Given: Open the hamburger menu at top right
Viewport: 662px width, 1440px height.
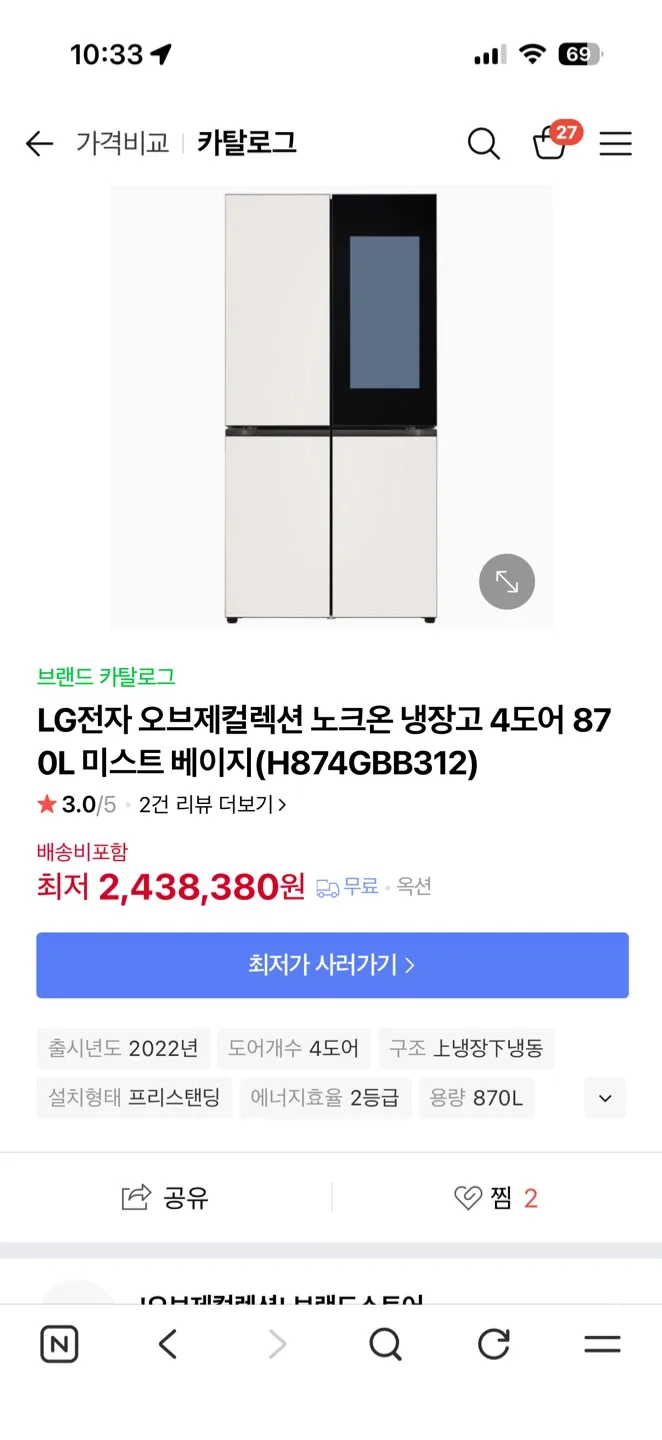Looking at the screenshot, I should click(616, 143).
